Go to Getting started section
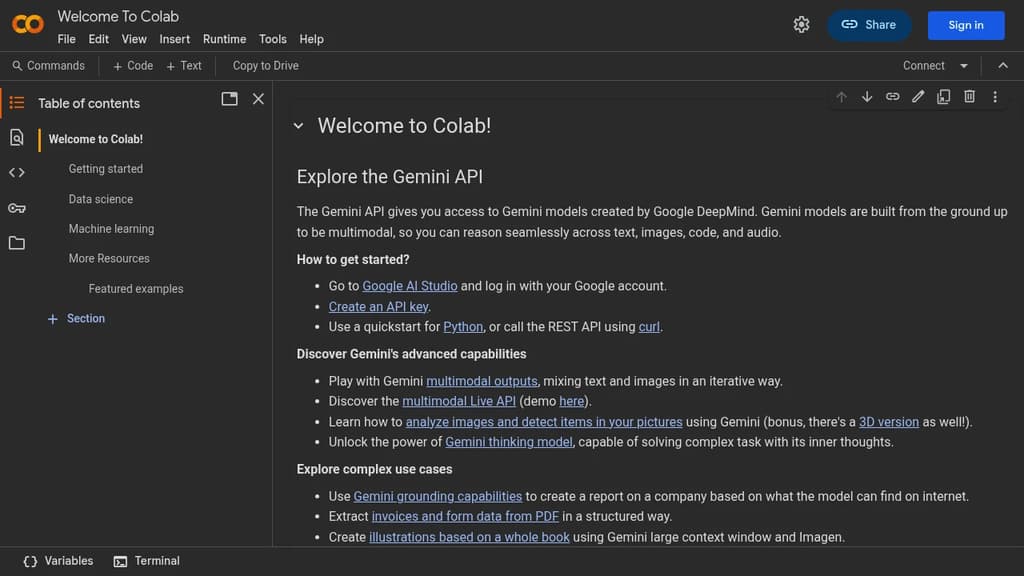This screenshot has width=1024, height=576. pyautogui.click(x=106, y=168)
